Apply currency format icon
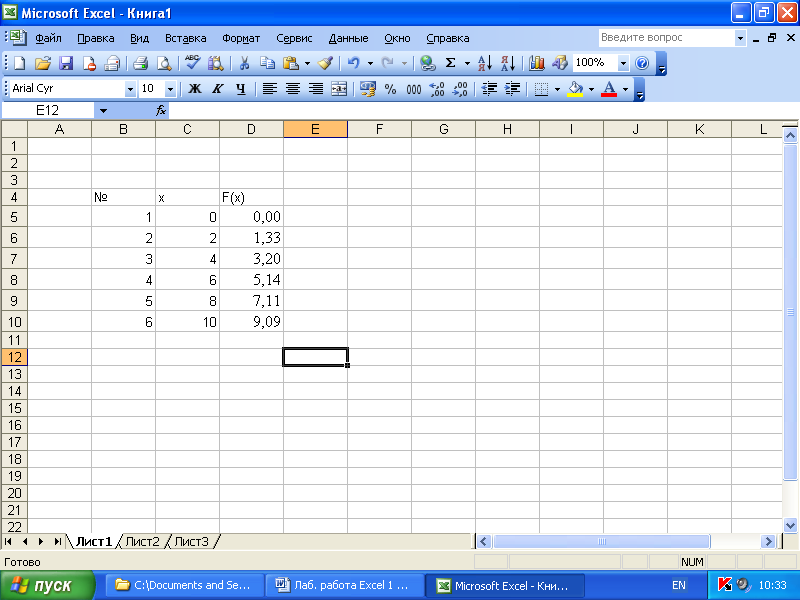 pyautogui.click(x=367, y=89)
